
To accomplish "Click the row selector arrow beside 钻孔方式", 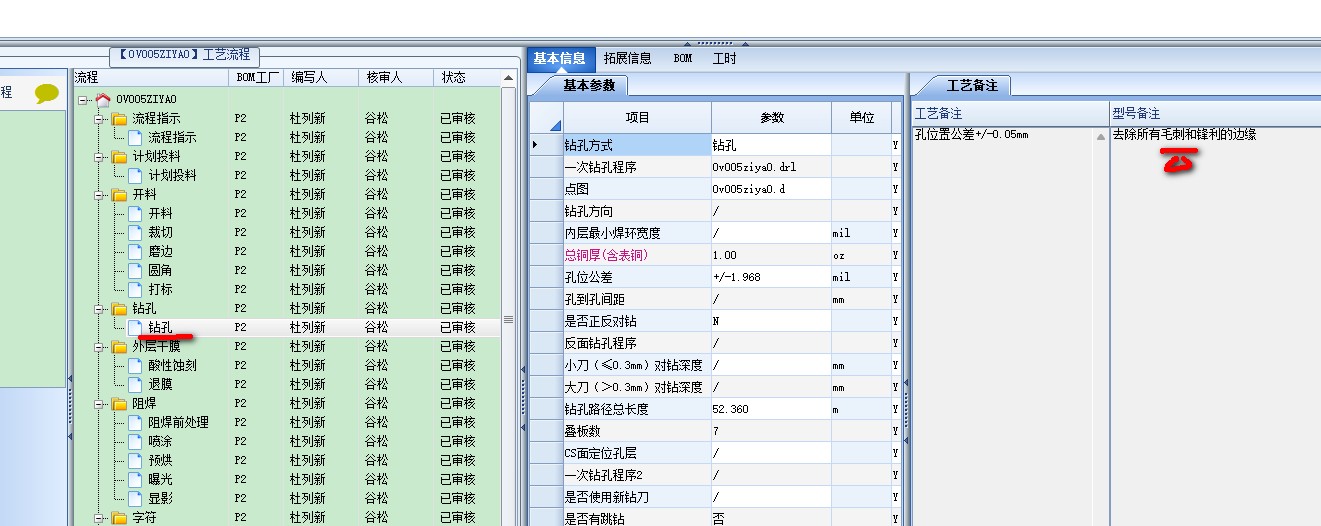I will (546, 145).
